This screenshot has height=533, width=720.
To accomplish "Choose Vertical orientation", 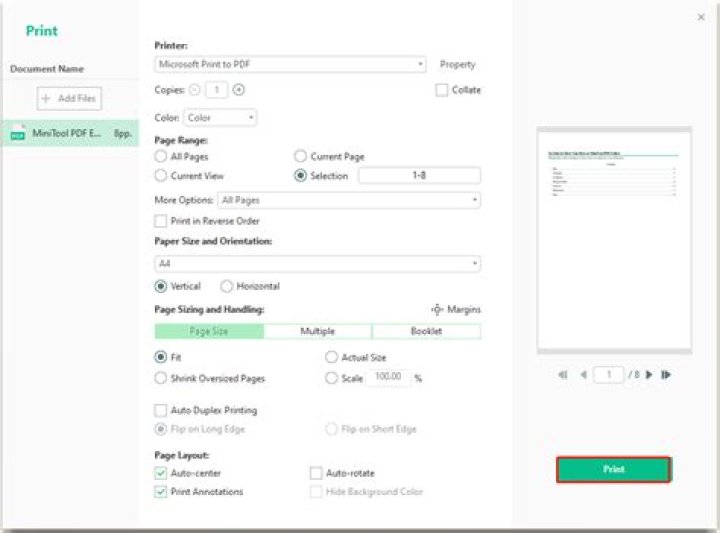I will tap(160, 286).
